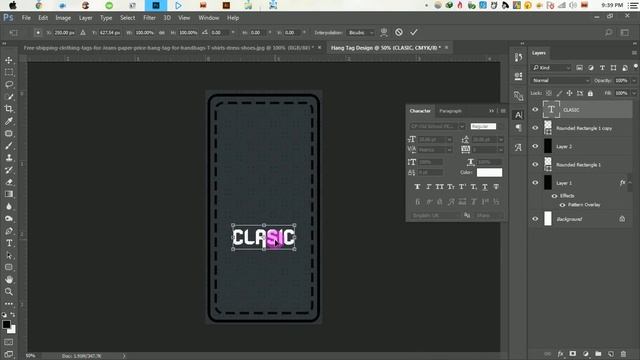Open the Character panel menu
Screen dimensions: 640x360
(x=503, y=111)
